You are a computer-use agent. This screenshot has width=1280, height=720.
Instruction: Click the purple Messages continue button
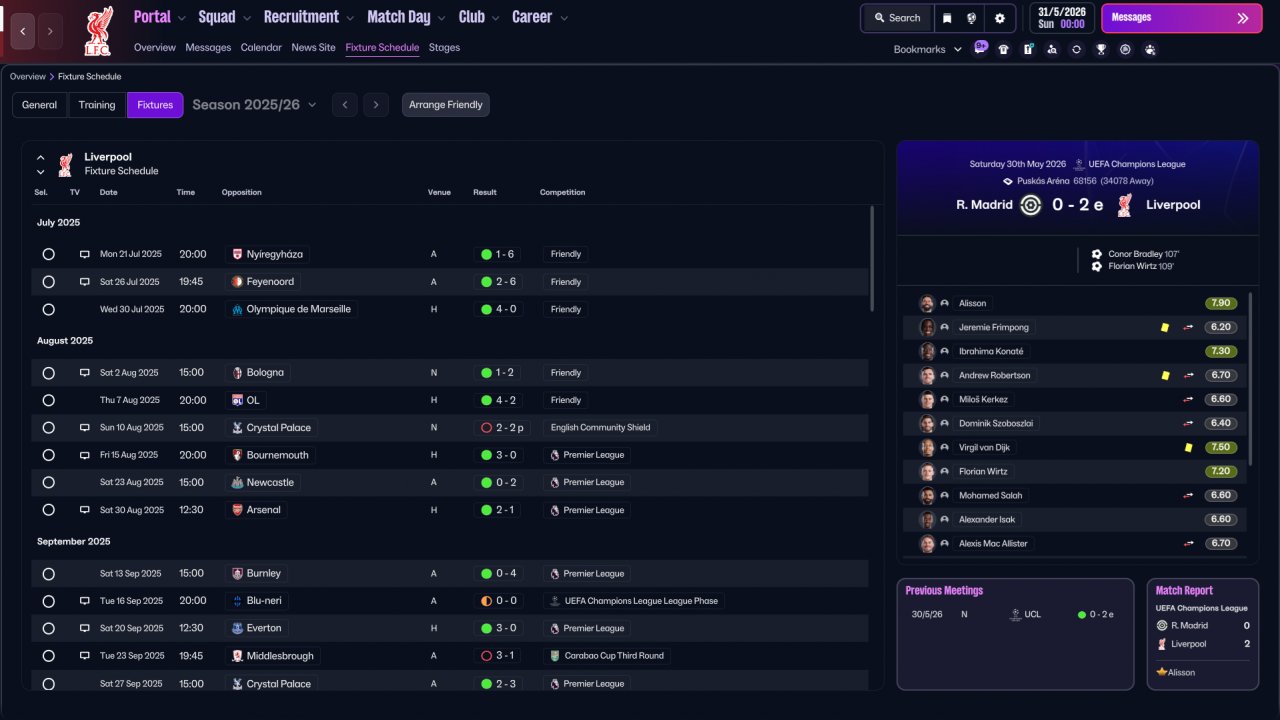1181,18
